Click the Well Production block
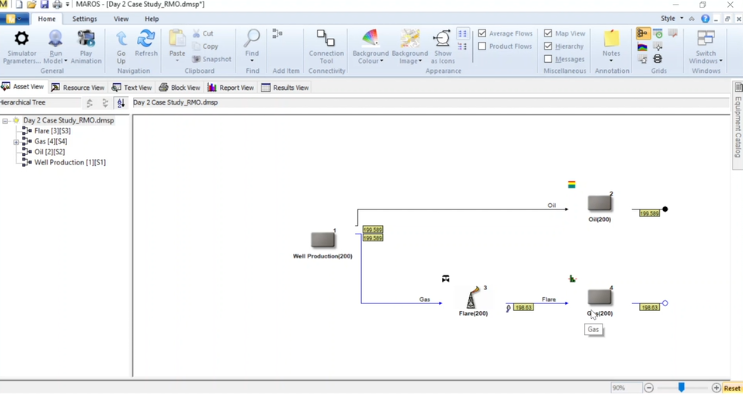Image resolution: width=746 pixels, height=397 pixels. pyautogui.click(x=323, y=239)
